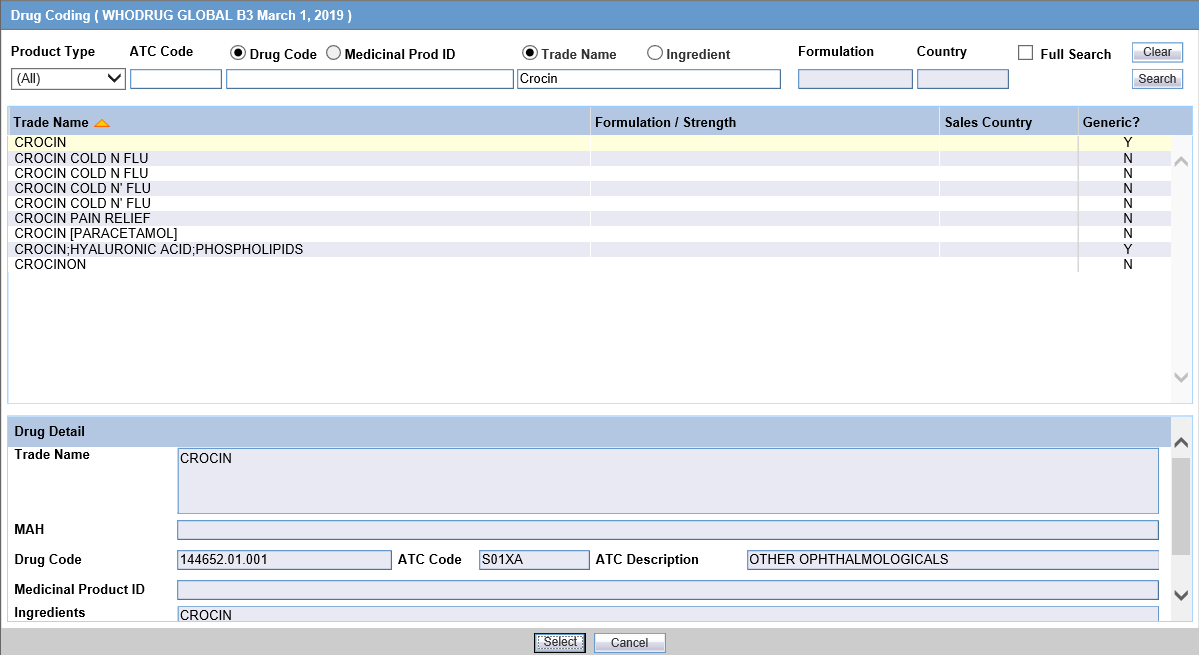Click the Generic? column header
The image size is (1199, 655).
click(x=1110, y=121)
